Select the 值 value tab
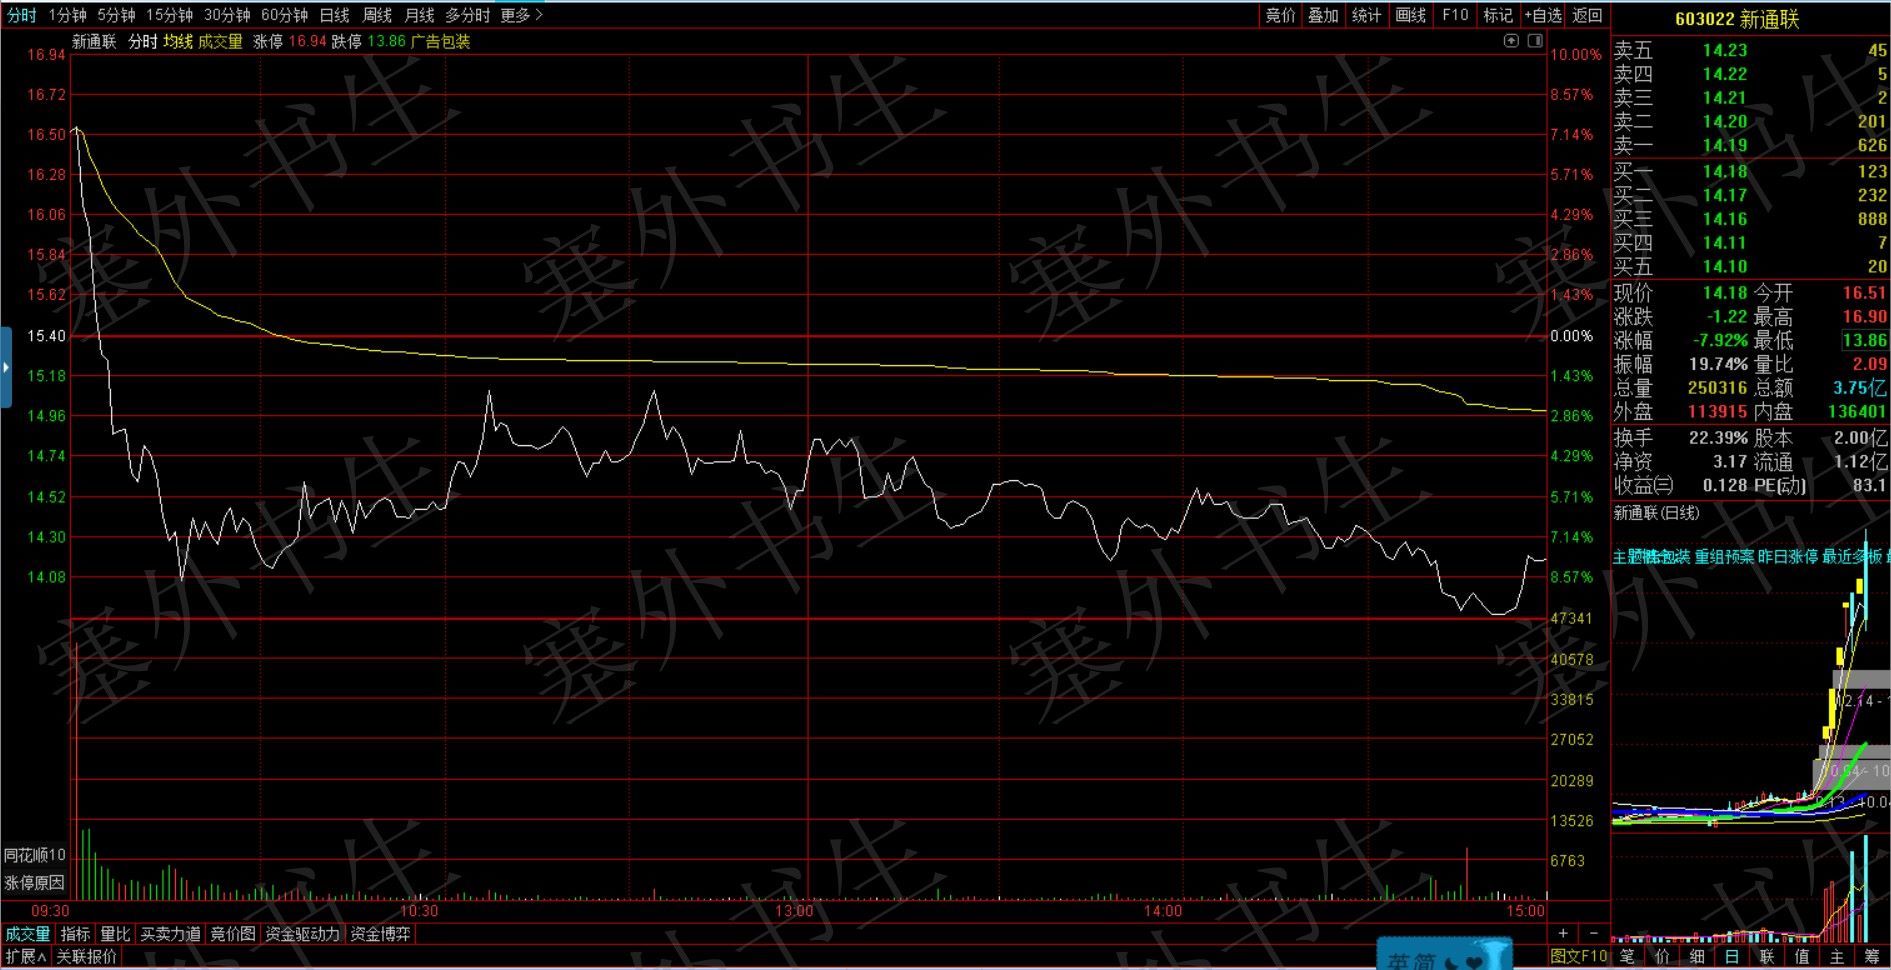Viewport: 1891px width, 970px height. click(x=1802, y=956)
